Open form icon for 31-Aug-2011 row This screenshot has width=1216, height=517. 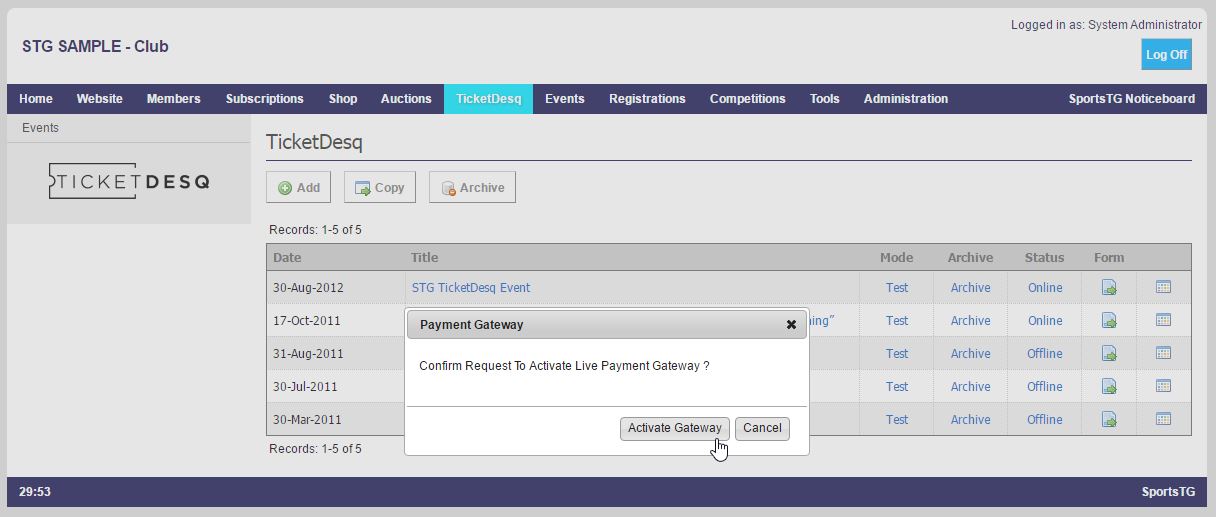1109,354
